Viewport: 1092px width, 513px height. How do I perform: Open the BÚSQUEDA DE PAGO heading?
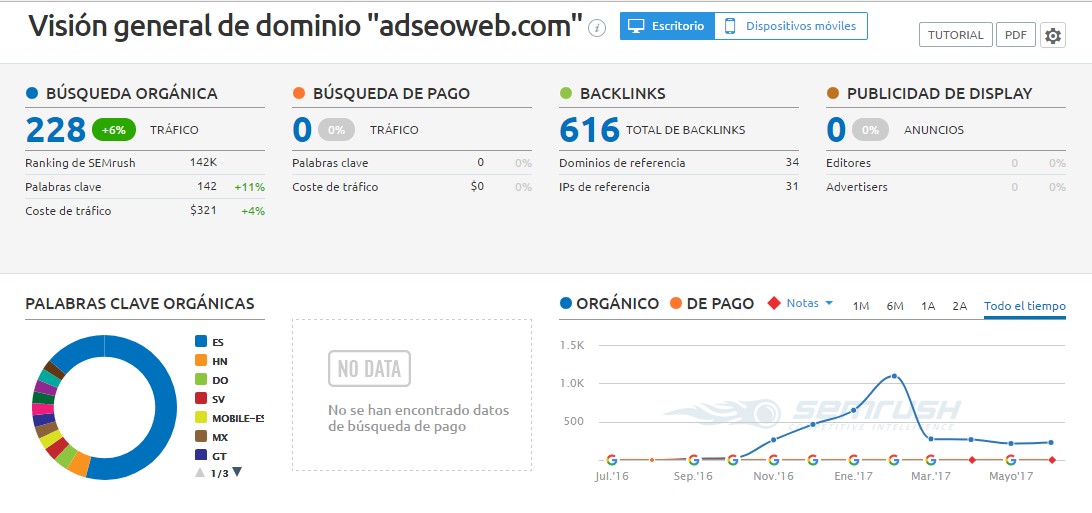coord(391,93)
